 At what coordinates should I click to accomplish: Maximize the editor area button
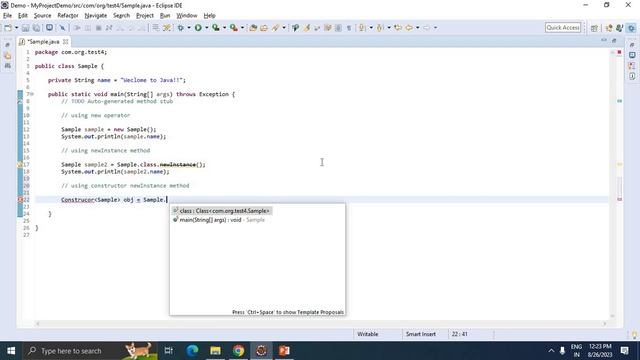click(614, 40)
